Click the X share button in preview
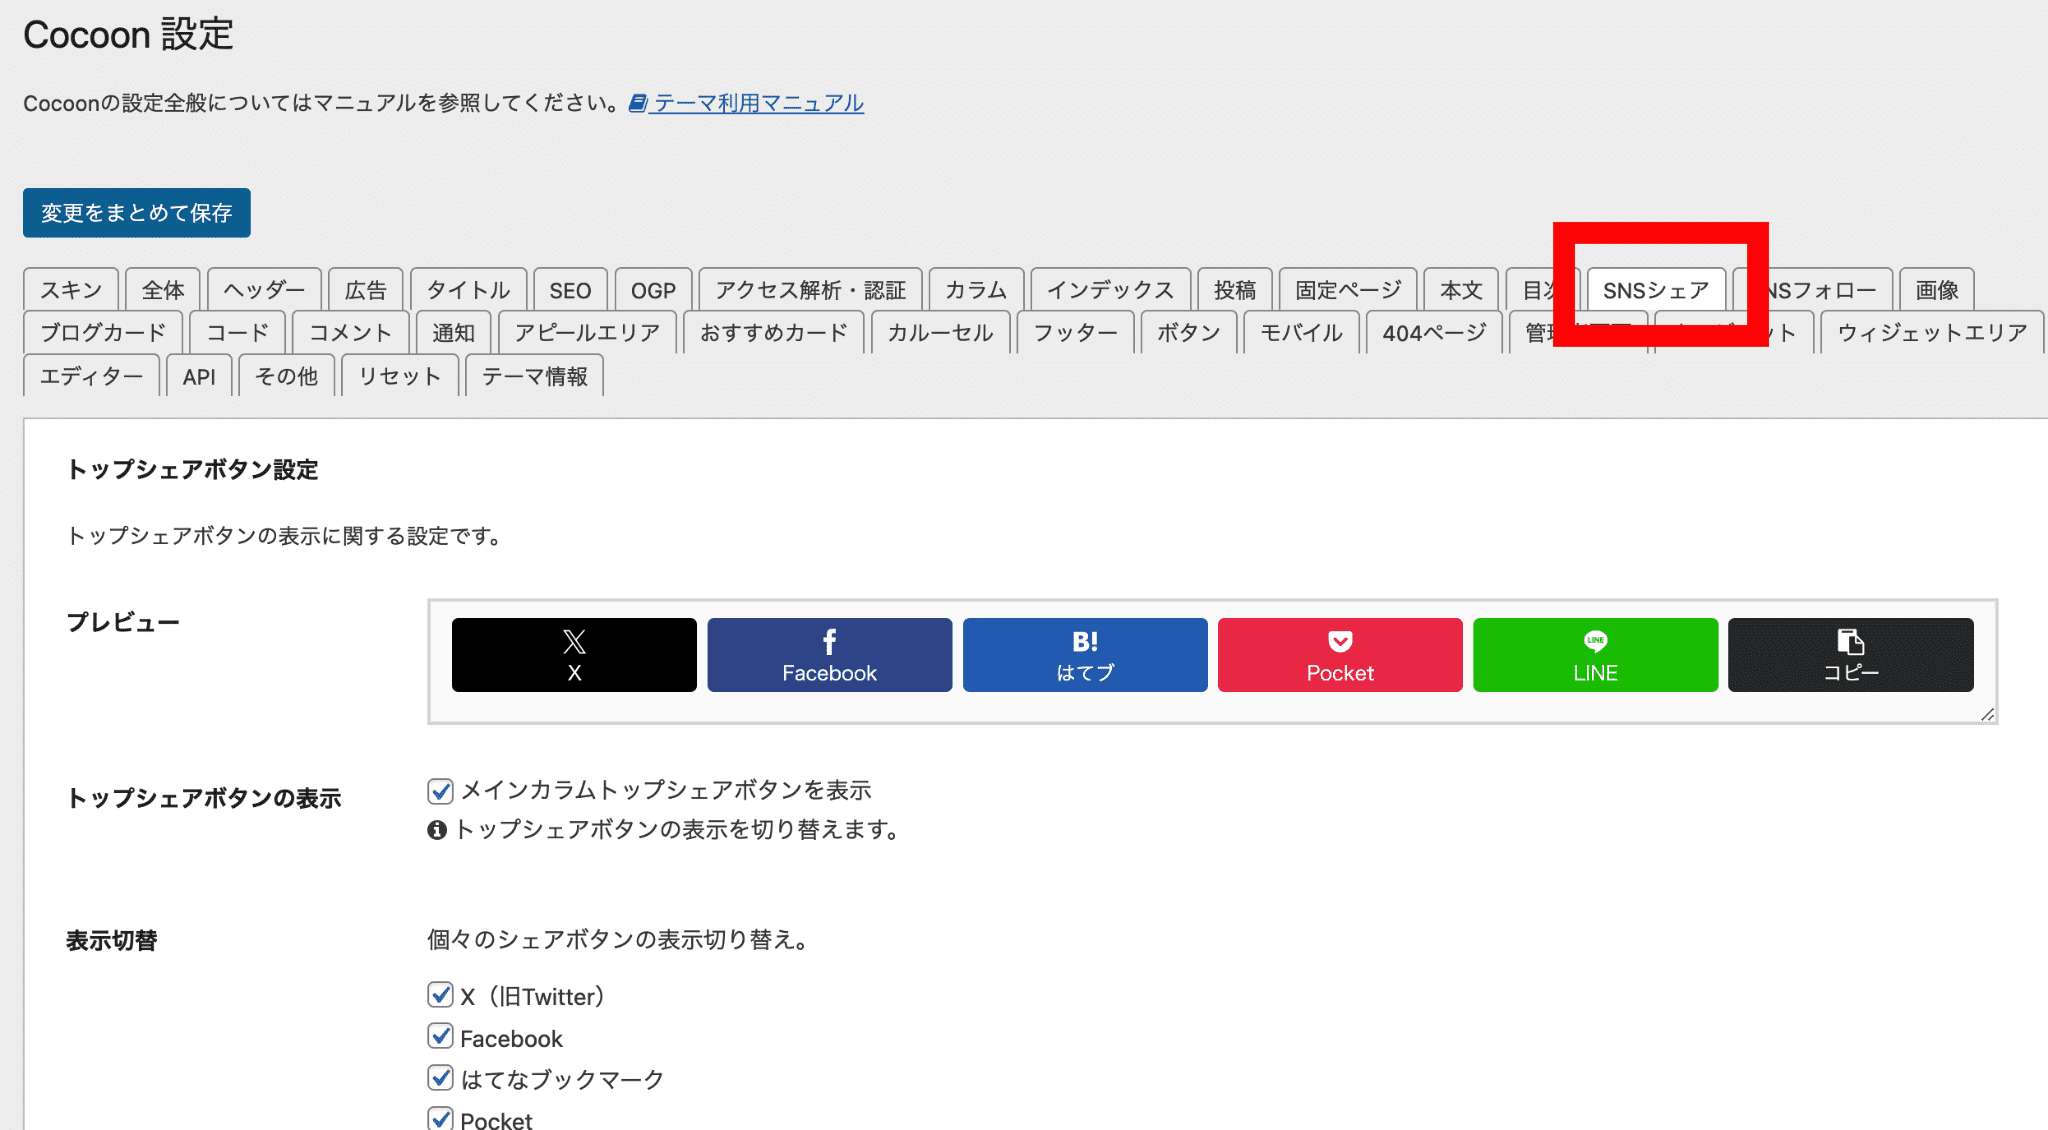The height and width of the screenshot is (1130, 2048). pyautogui.click(x=574, y=655)
